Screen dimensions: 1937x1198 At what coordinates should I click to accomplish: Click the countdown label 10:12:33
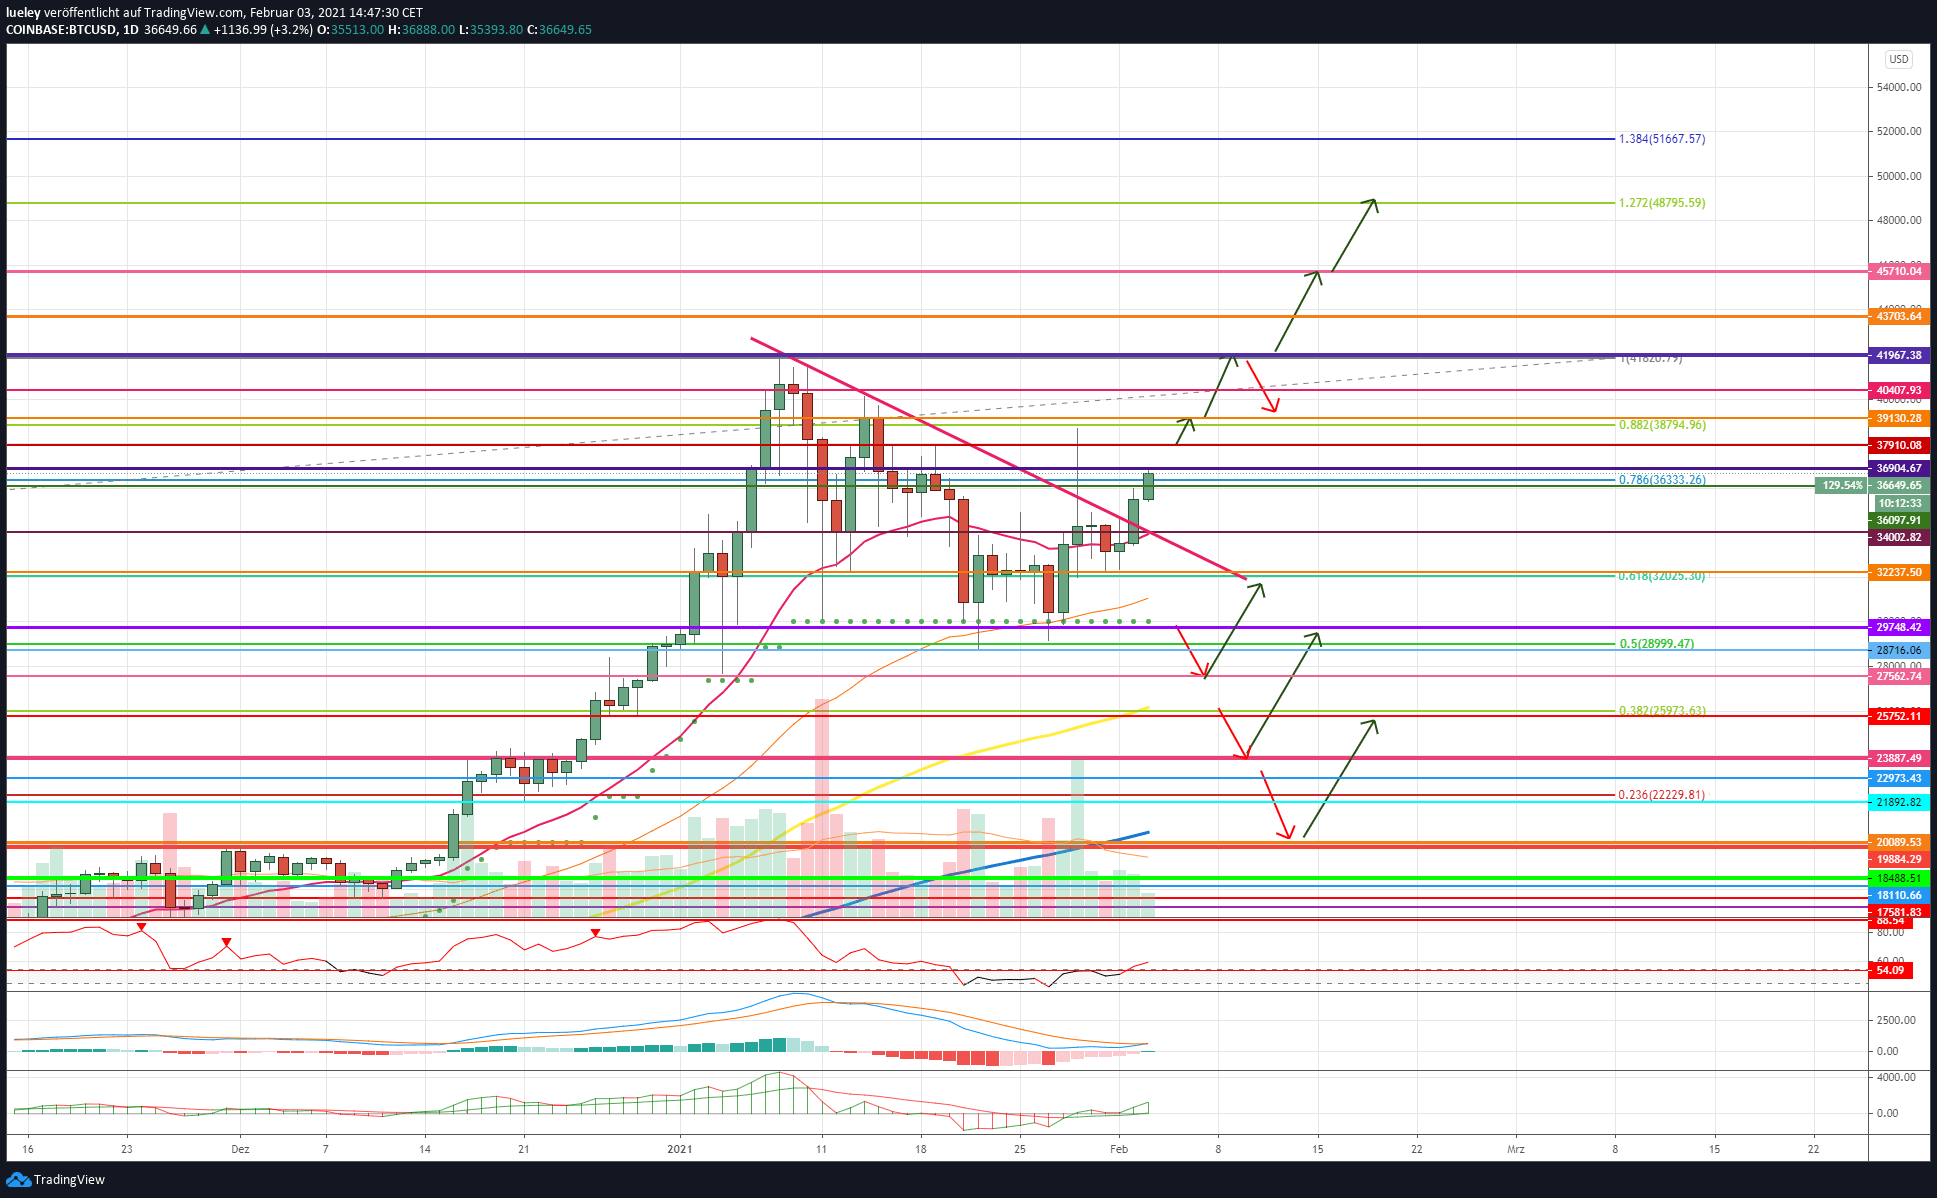click(x=1898, y=503)
